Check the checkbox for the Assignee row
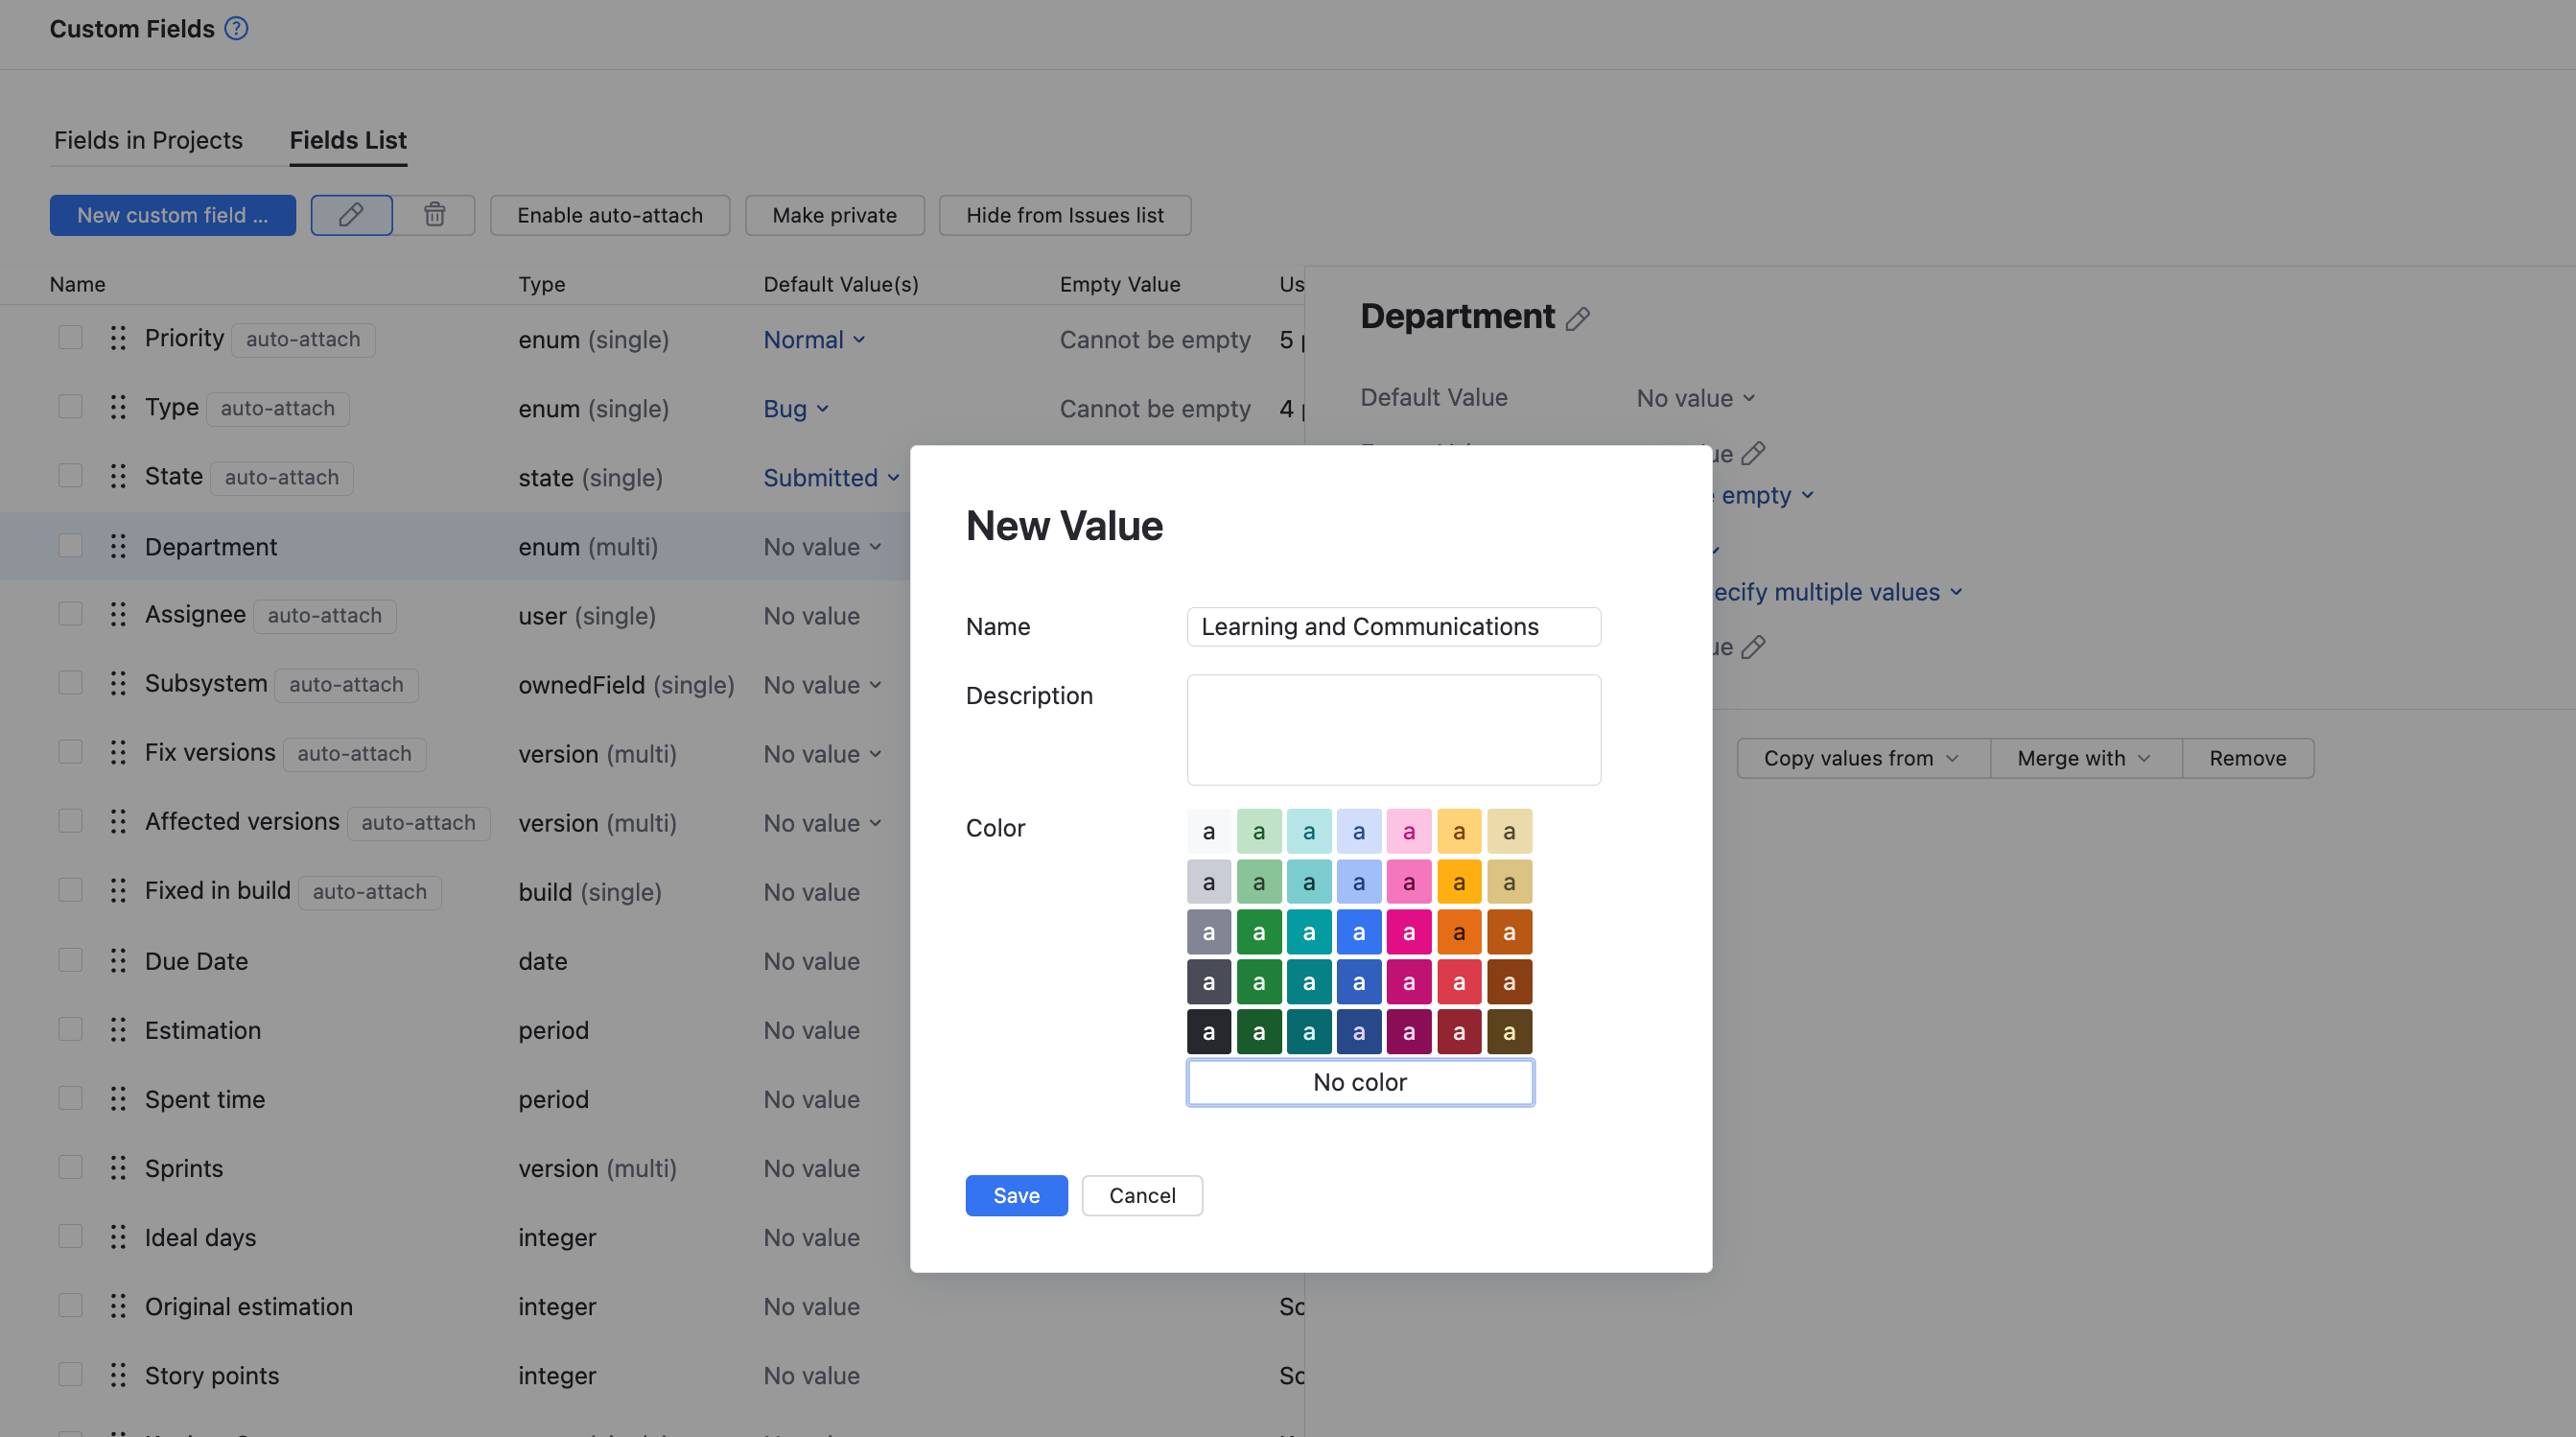Screen dimensions: 2576x1437 70,614
